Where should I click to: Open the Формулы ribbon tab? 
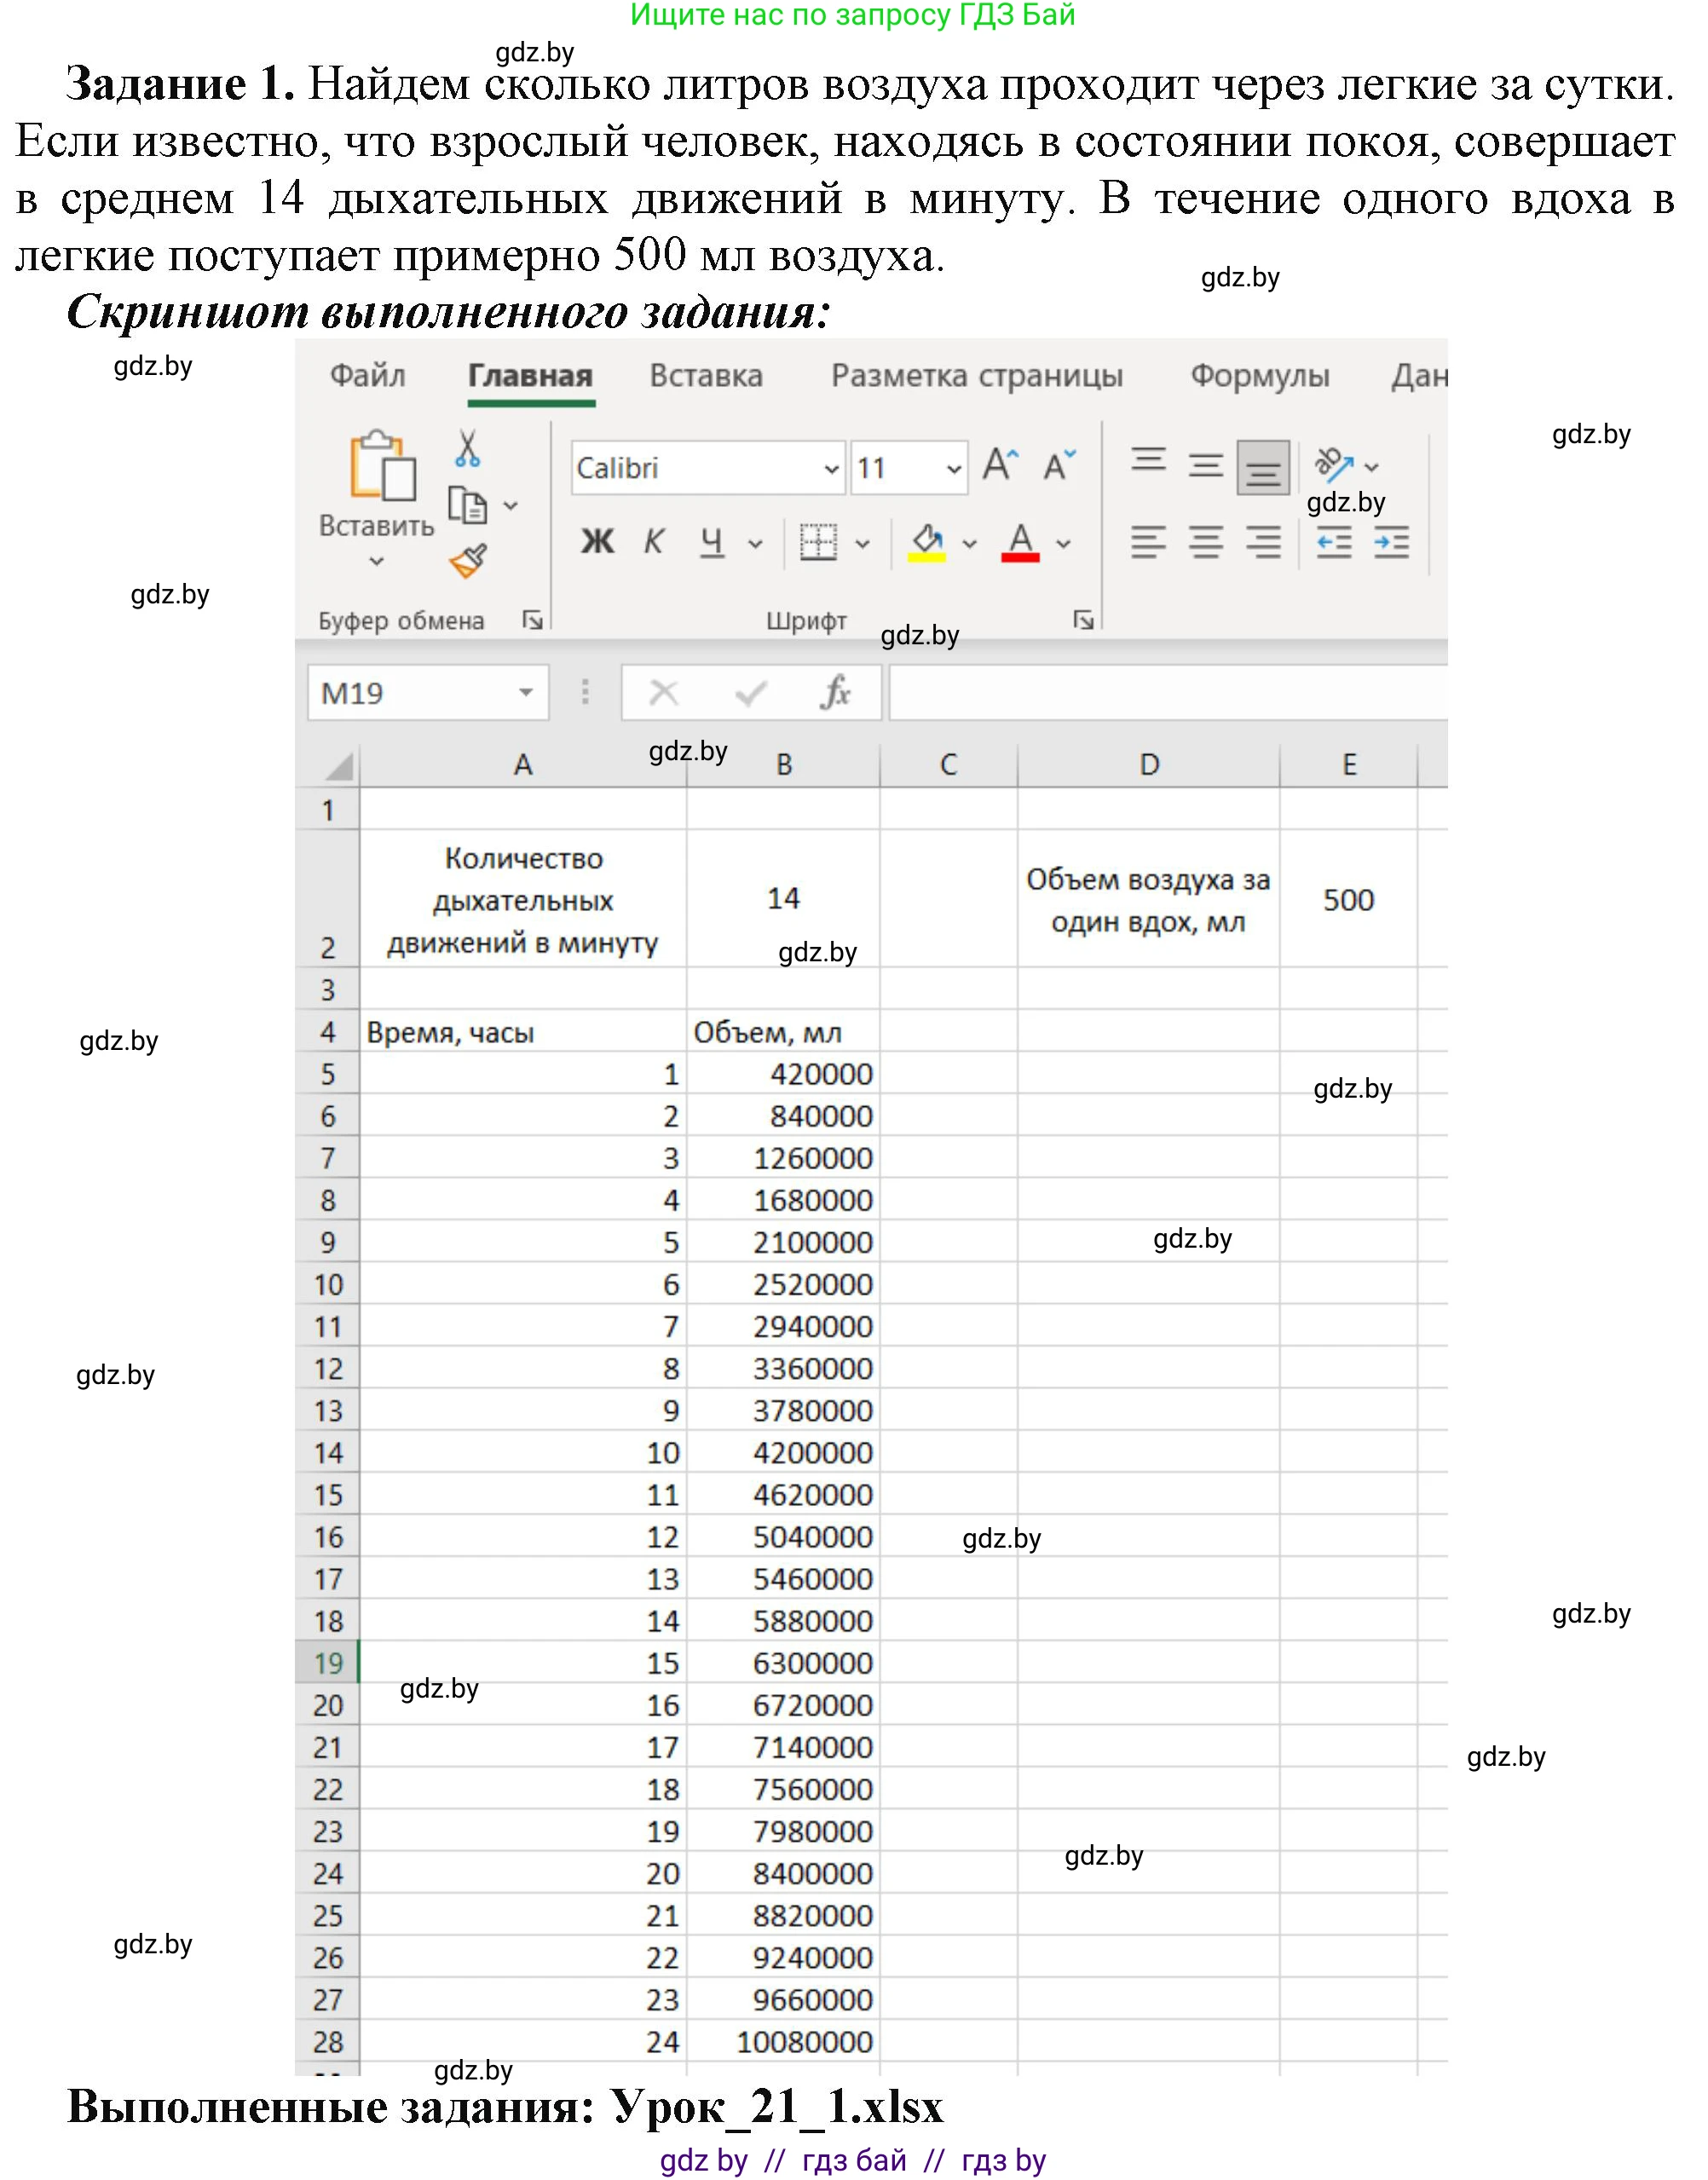(x=1258, y=375)
